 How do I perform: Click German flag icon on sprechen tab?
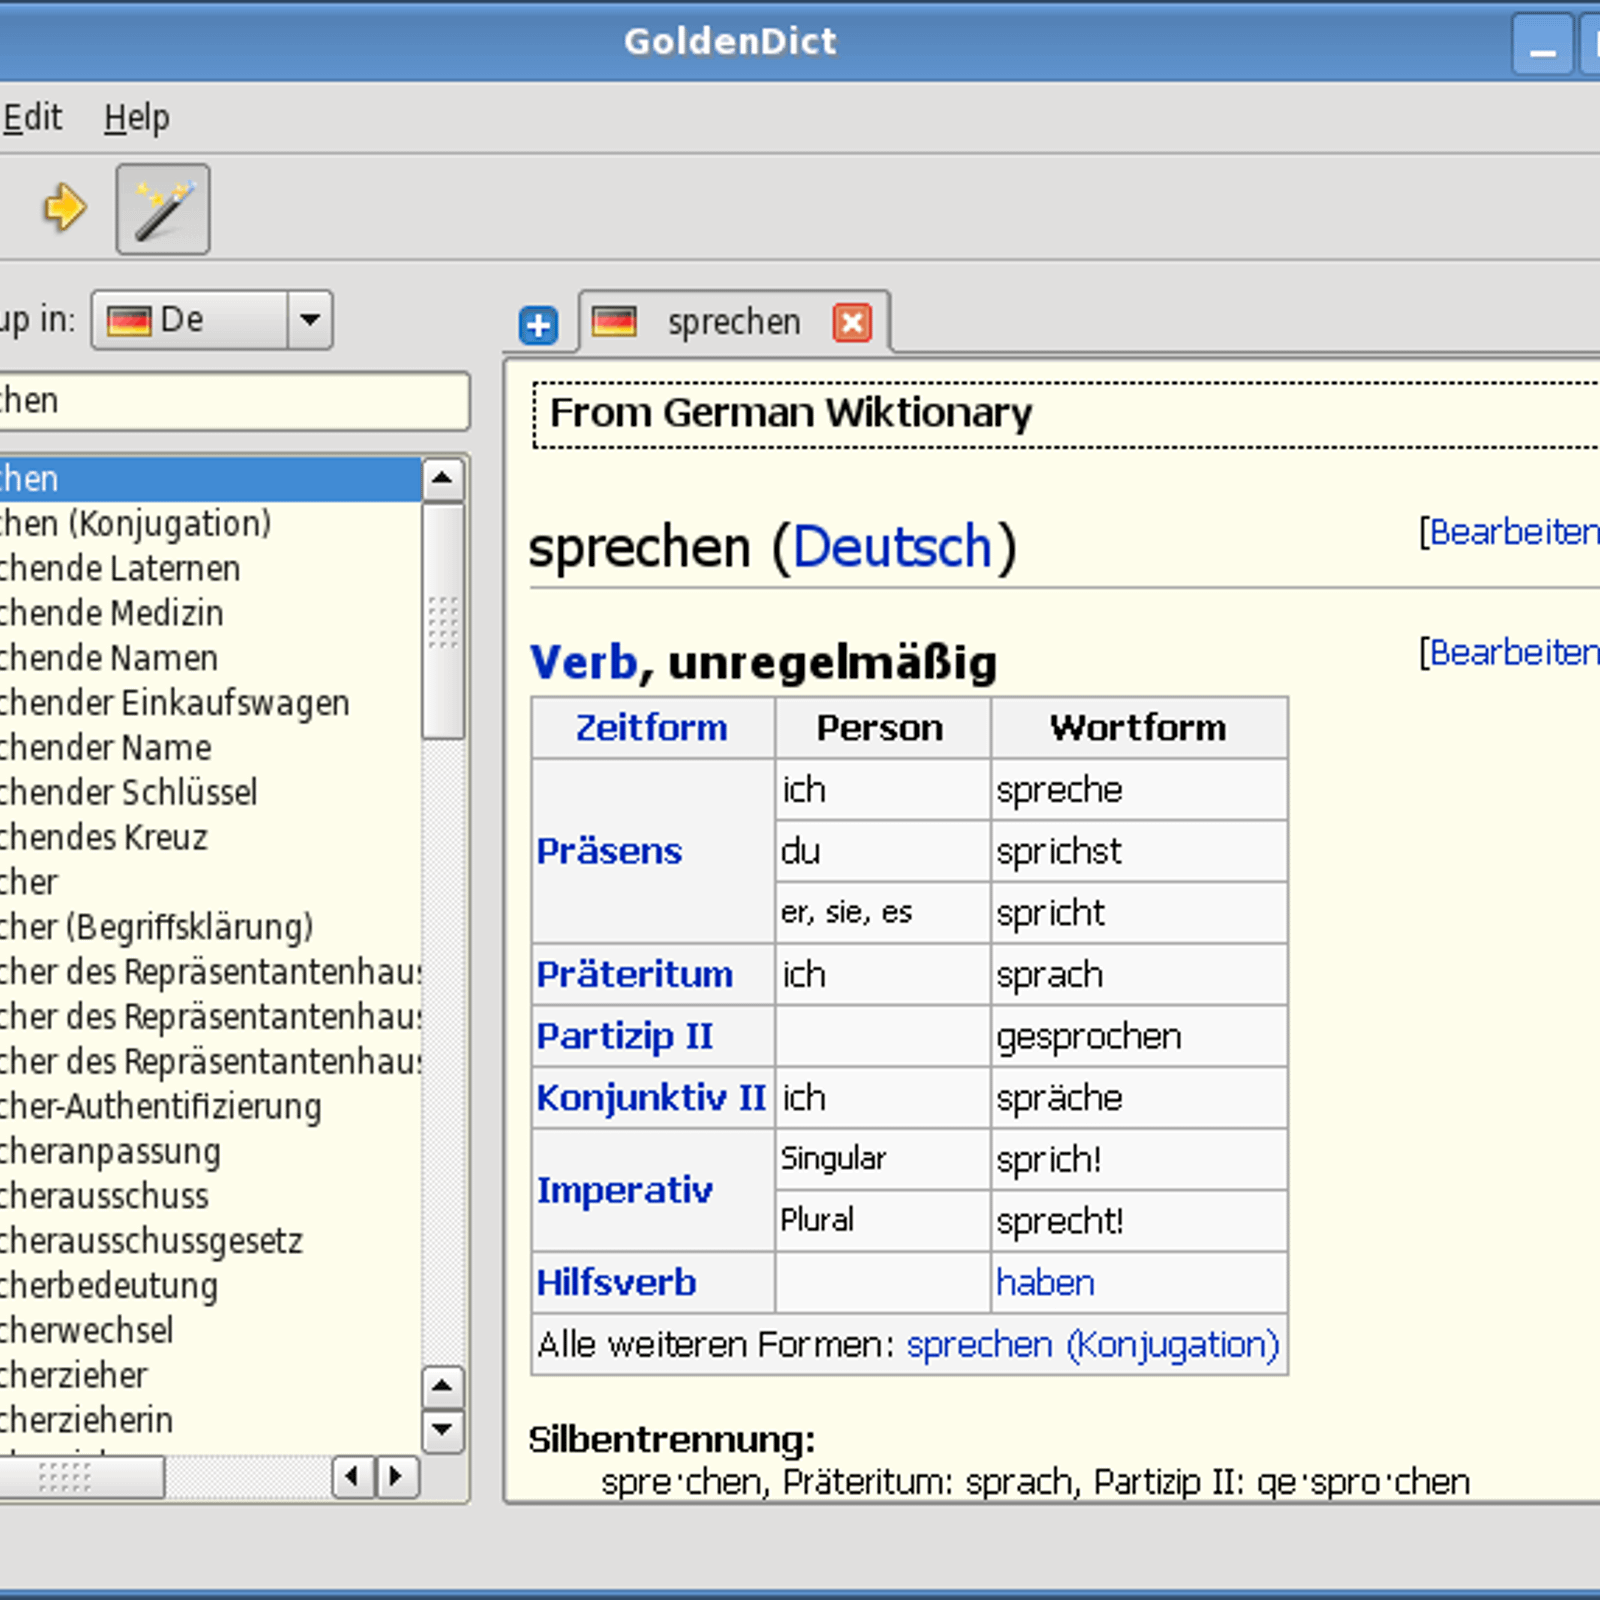pyautogui.click(x=614, y=322)
